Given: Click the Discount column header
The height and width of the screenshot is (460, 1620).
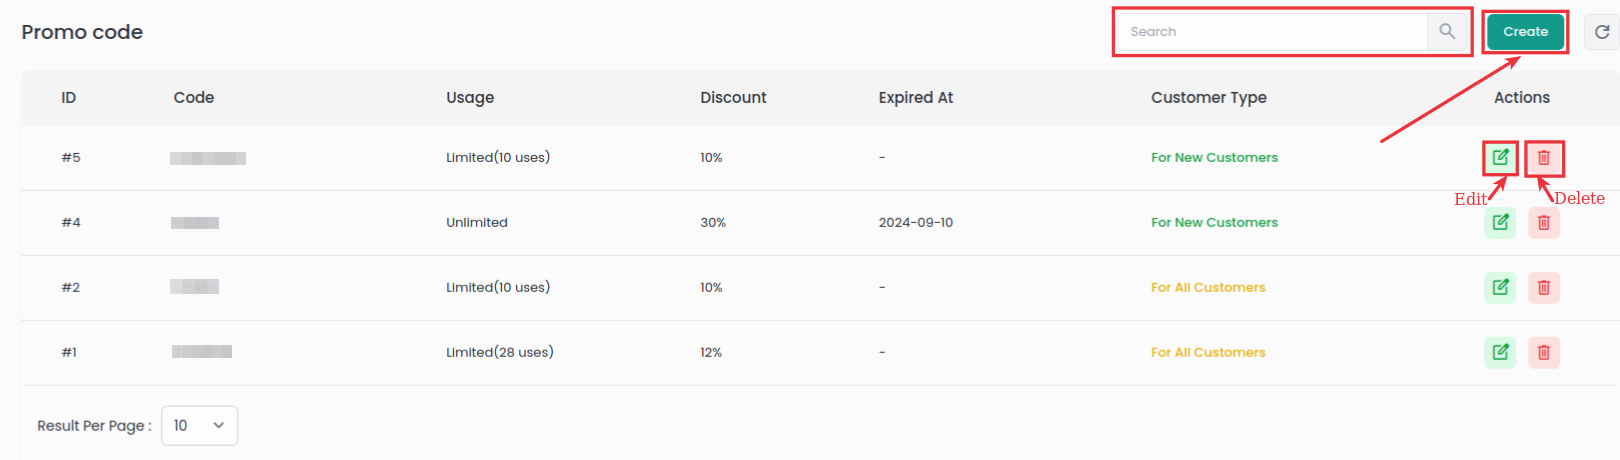Looking at the screenshot, I should (x=733, y=98).
